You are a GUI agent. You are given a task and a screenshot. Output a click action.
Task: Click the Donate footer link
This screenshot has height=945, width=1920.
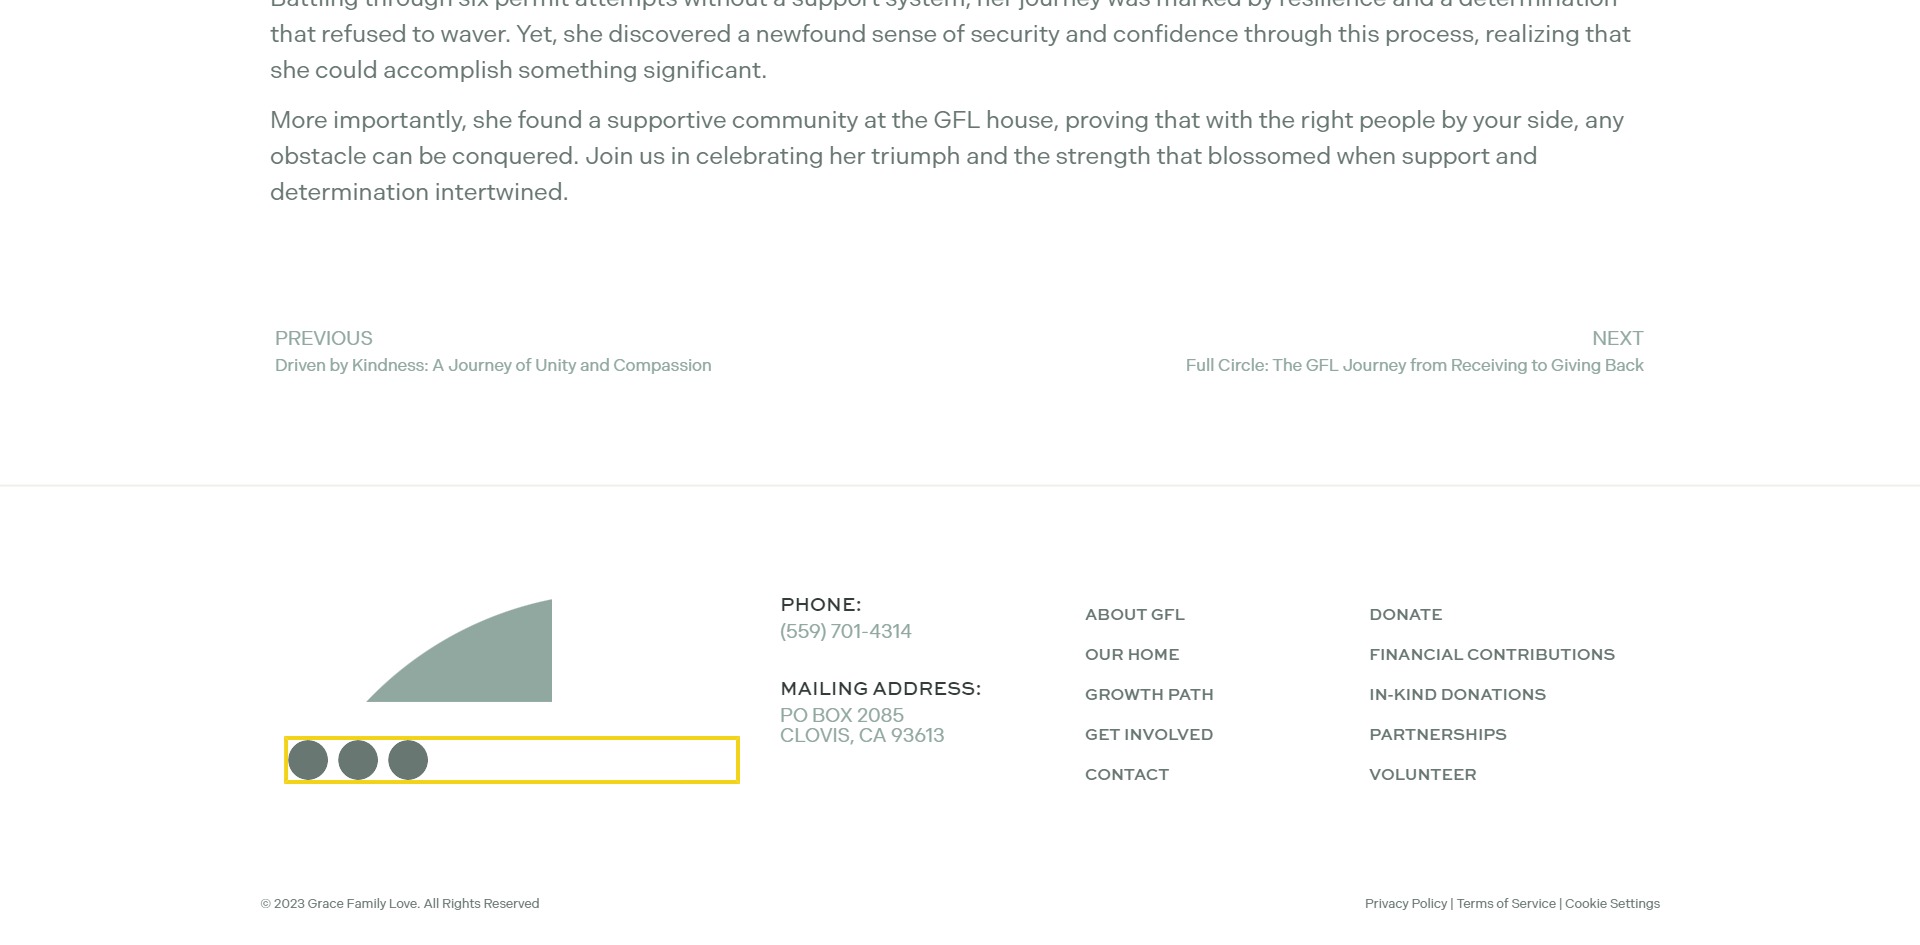1405,614
